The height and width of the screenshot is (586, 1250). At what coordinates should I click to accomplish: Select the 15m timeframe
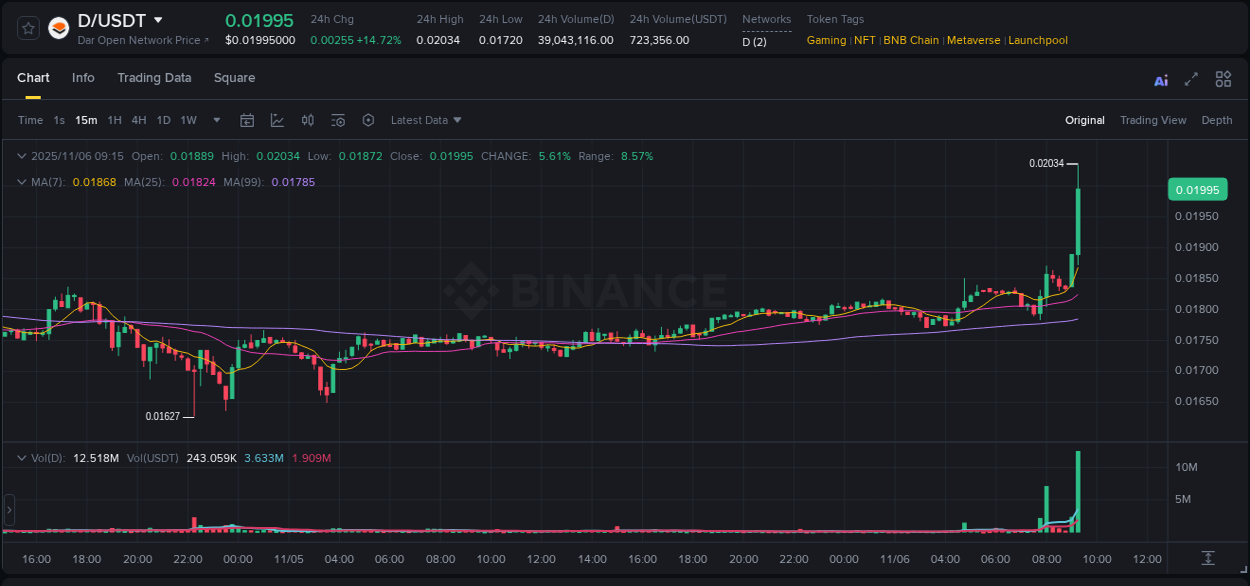[86, 119]
